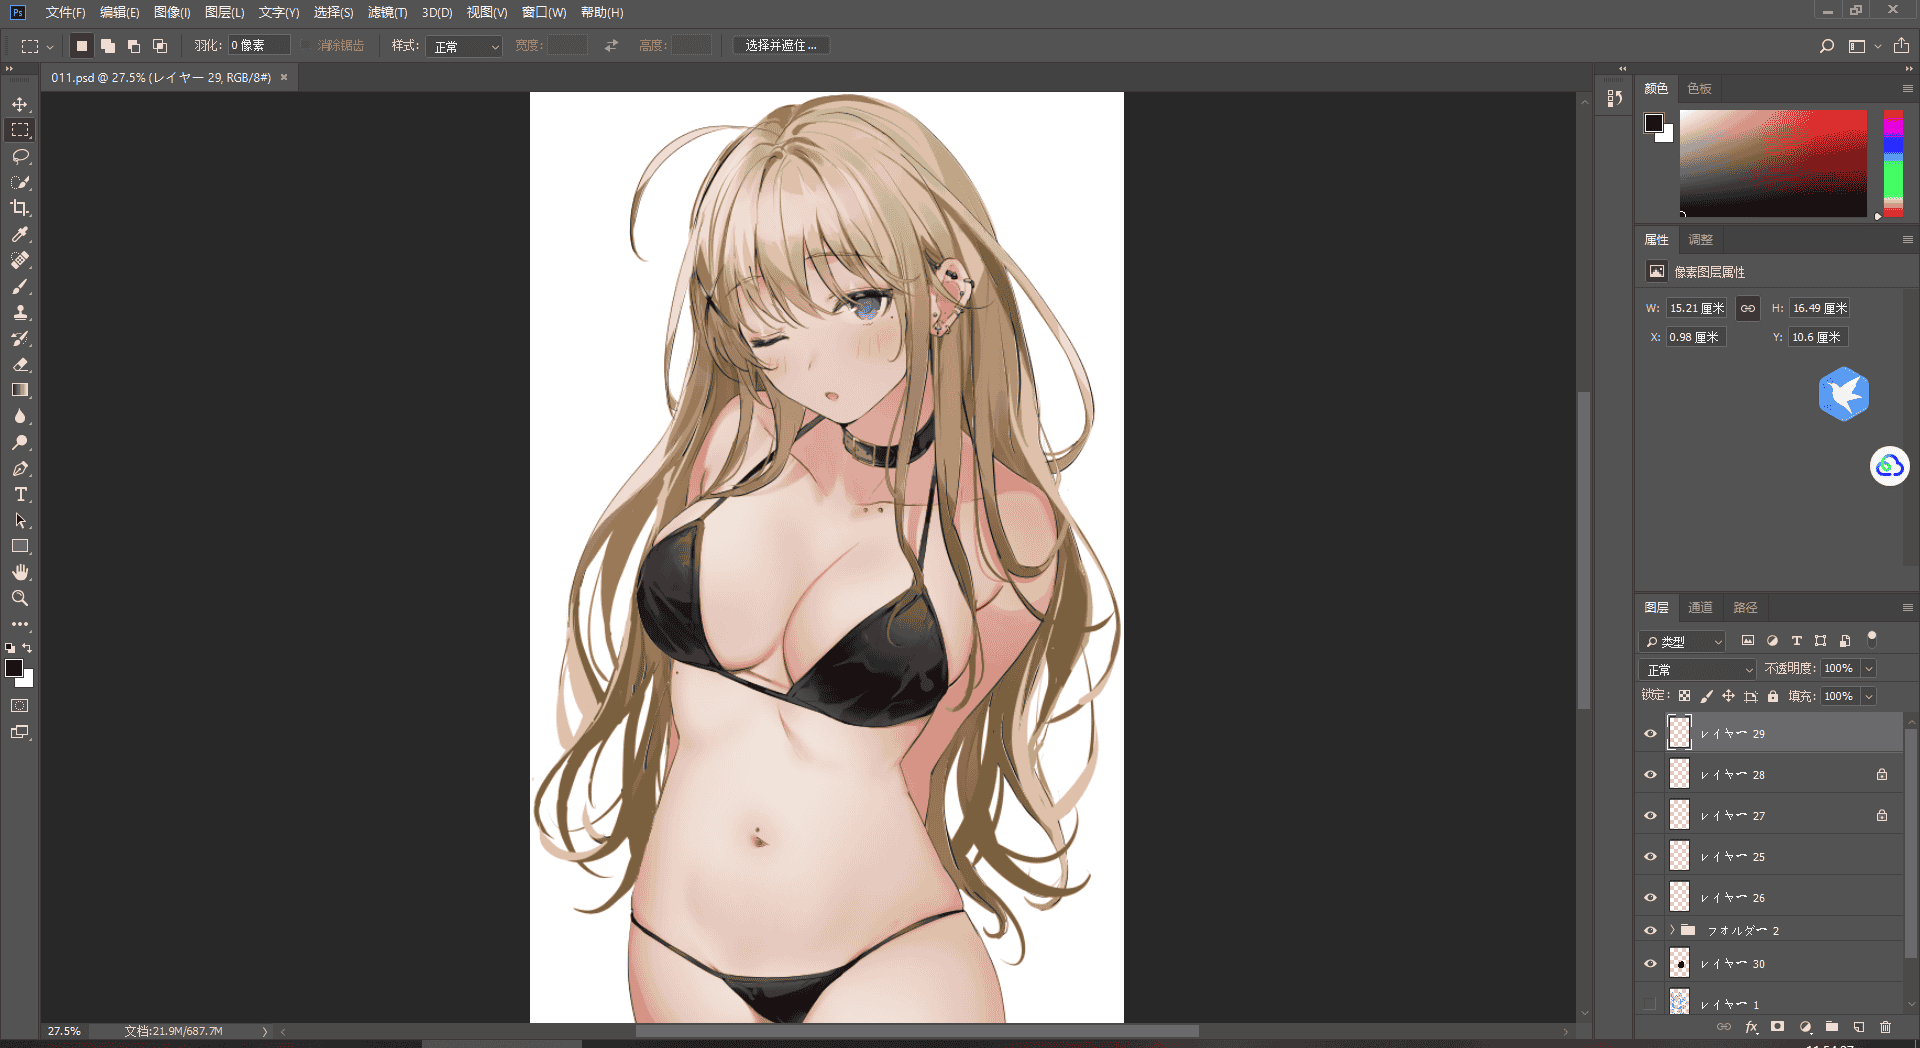Click the hue spectrum strip in color panel
Screen dimensions: 1920x1048
tap(1893, 163)
